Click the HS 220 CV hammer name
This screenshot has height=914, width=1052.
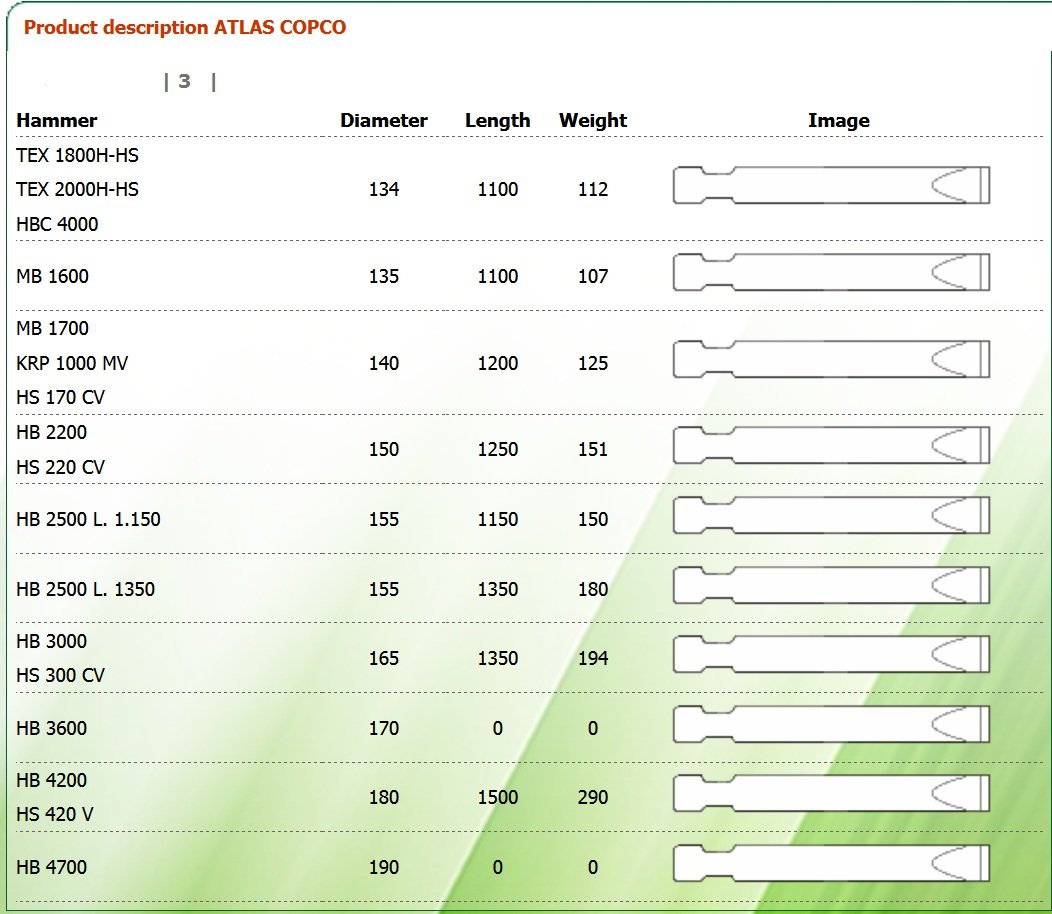(x=60, y=467)
